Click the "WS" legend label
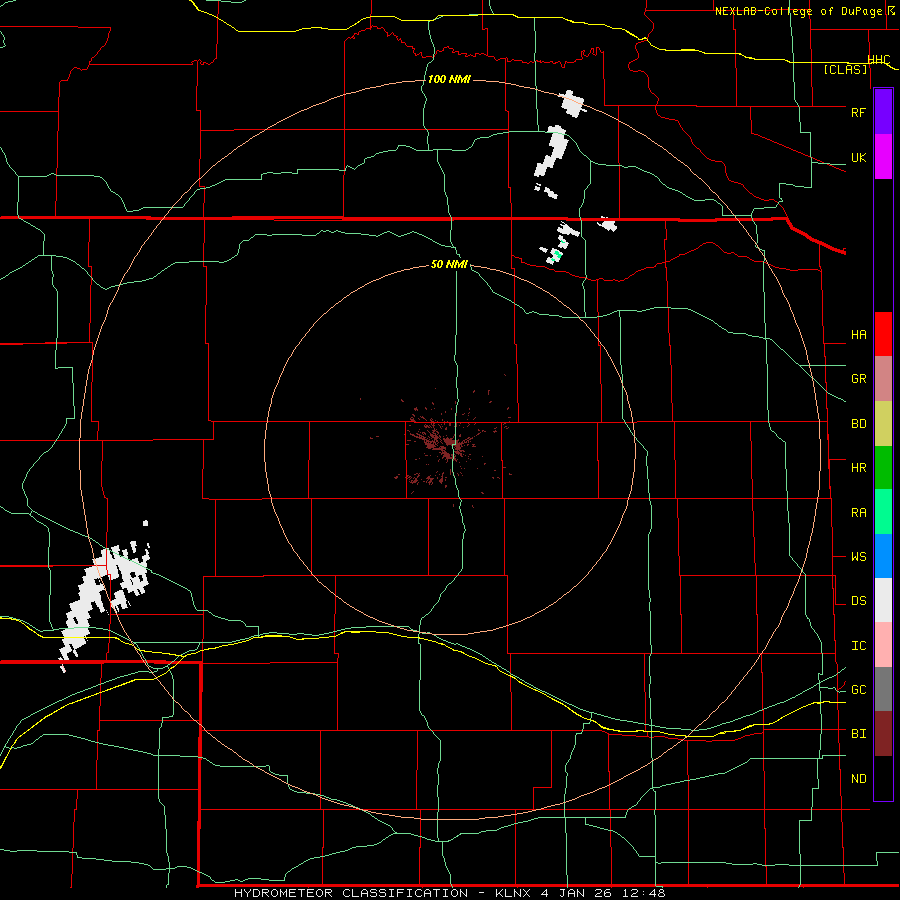This screenshot has height=900, width=900. pos(859,557)
